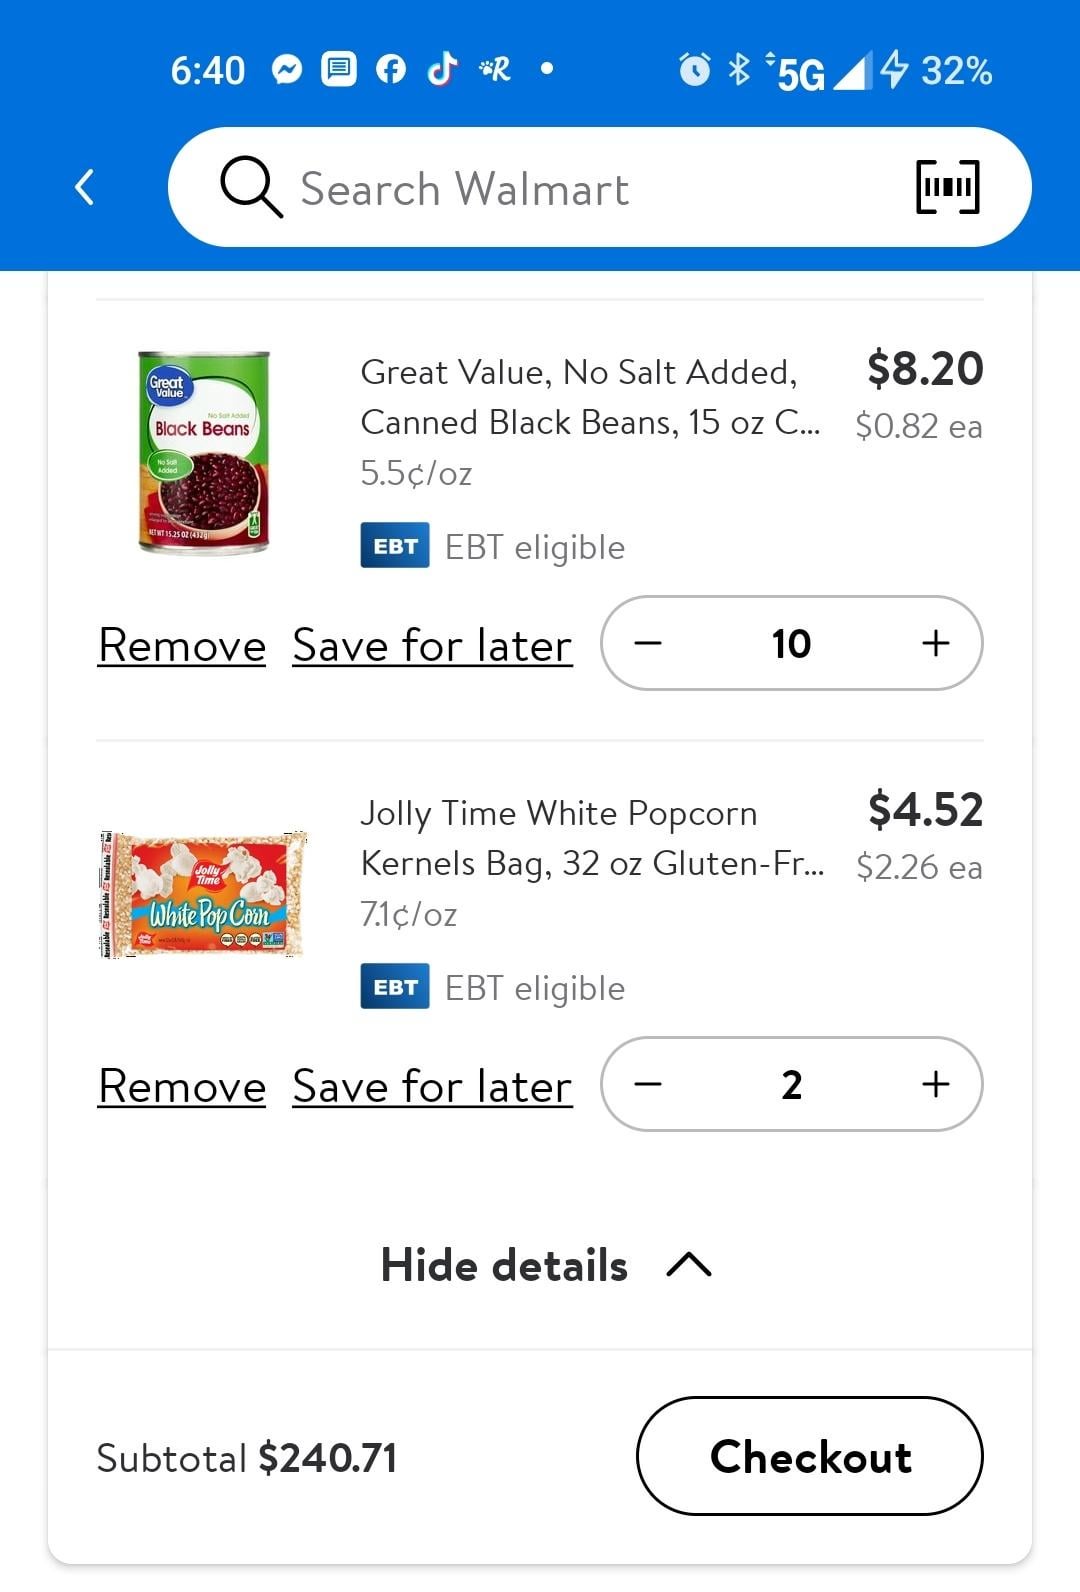
Task: Remove the Black Beans item
Action: (182, 645)
